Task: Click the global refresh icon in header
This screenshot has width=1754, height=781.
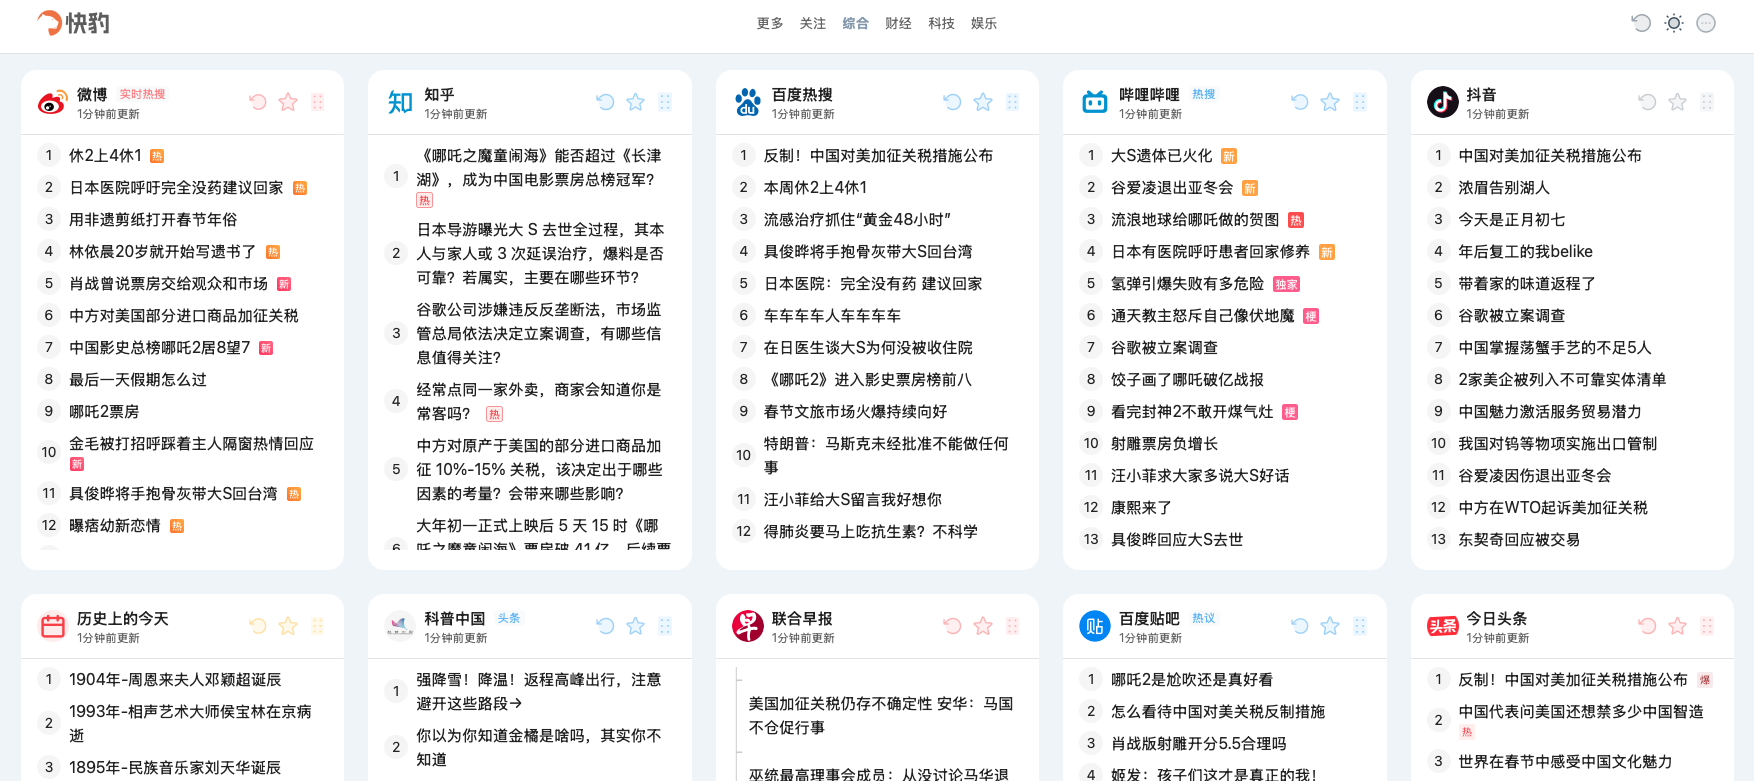Action: pos(1641,23)
